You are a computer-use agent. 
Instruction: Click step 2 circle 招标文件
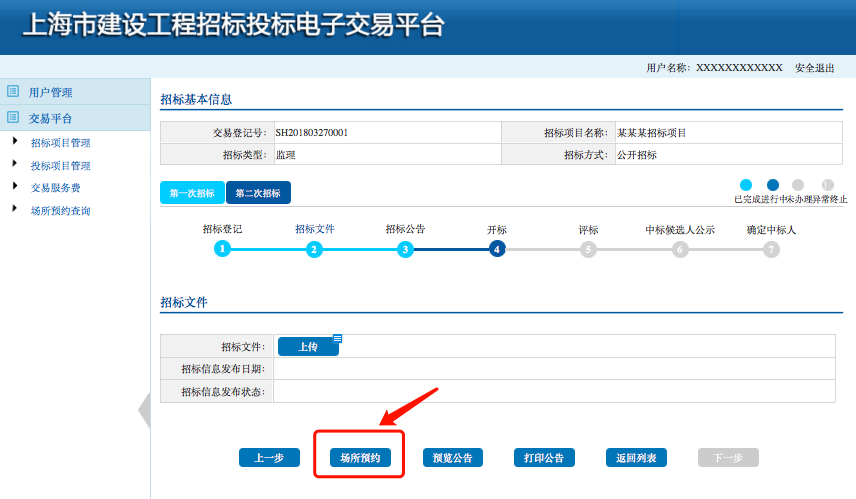tap(314, 250)
